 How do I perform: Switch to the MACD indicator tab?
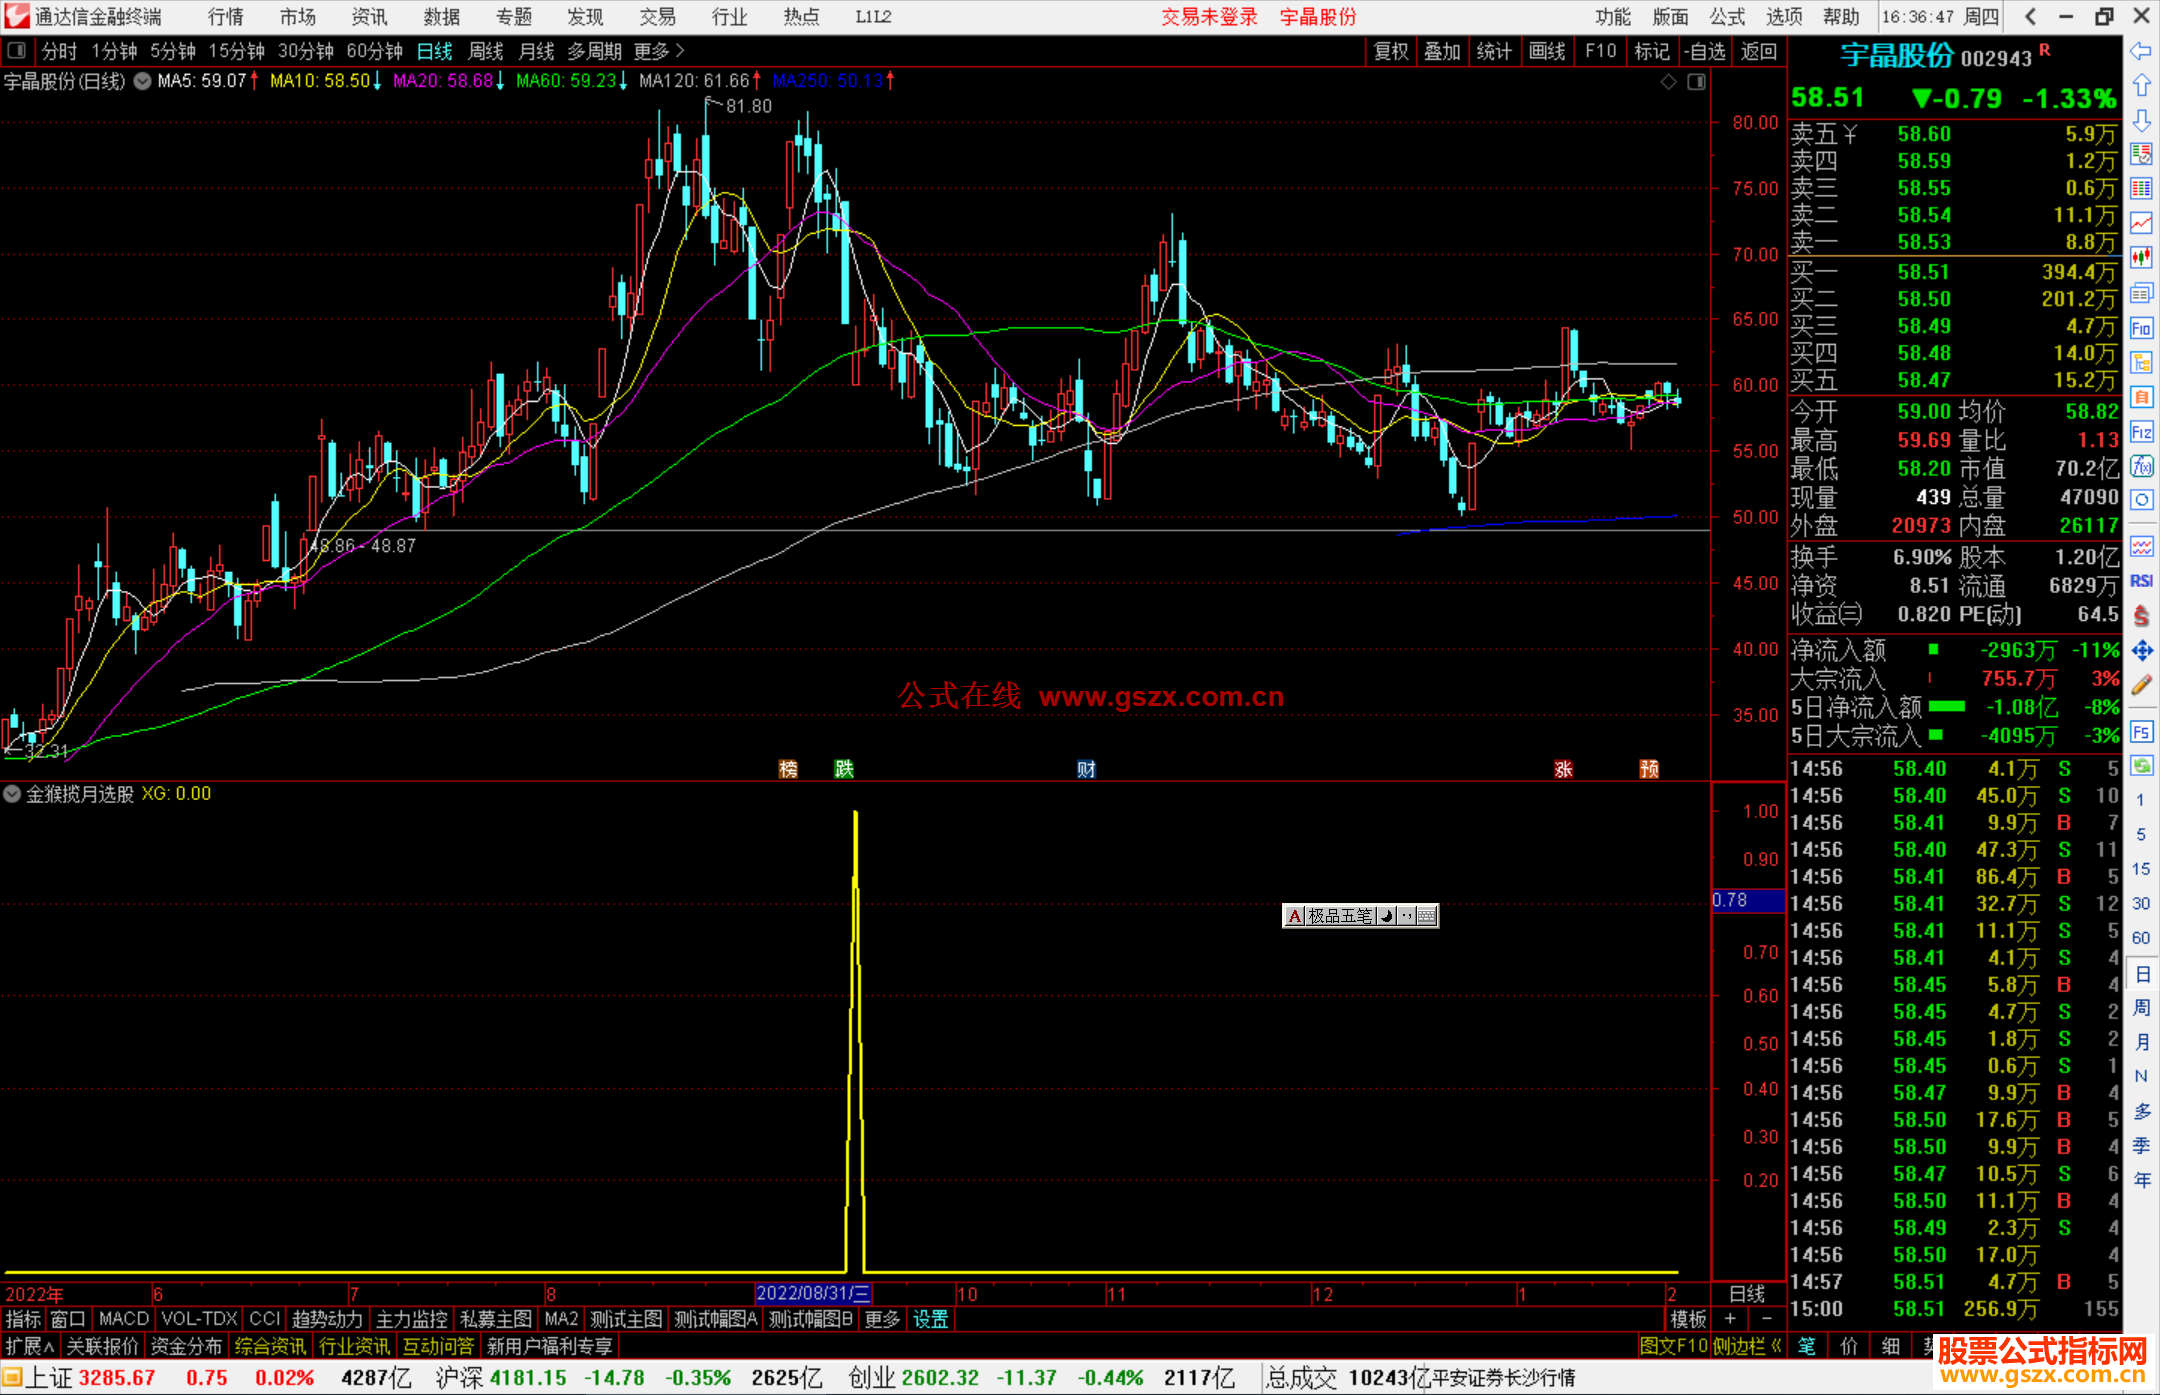point(123,1319)
